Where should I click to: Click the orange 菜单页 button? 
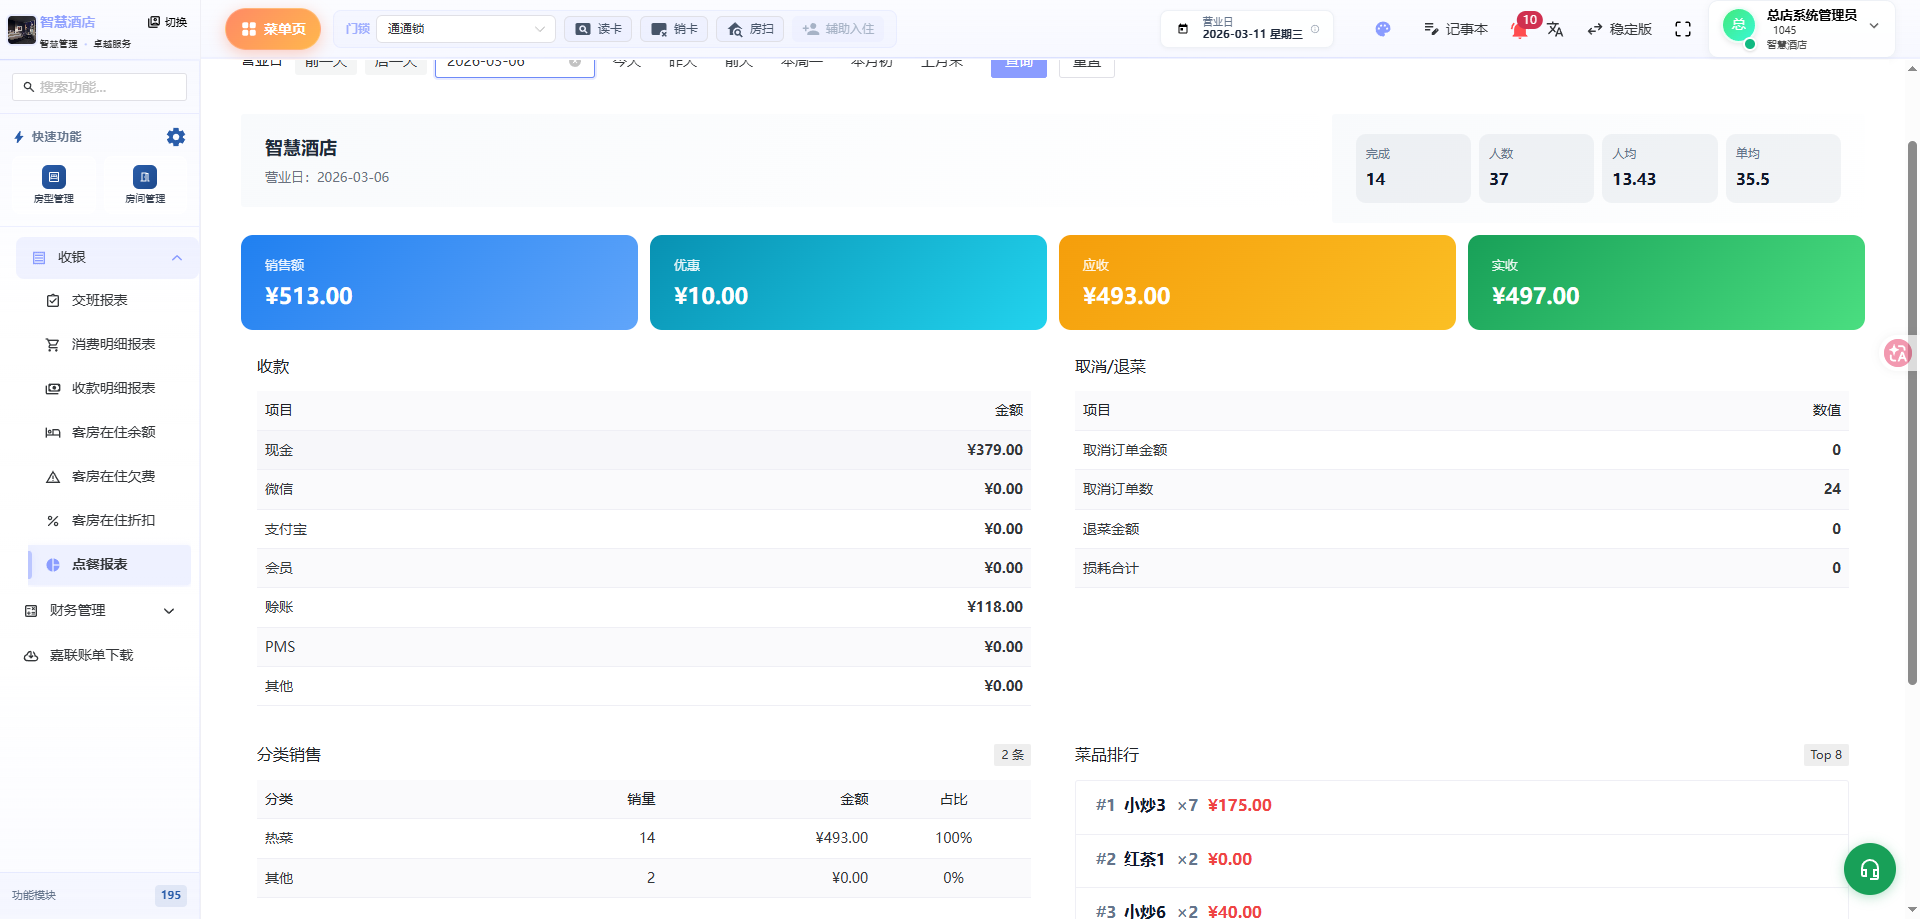[273, 29]
